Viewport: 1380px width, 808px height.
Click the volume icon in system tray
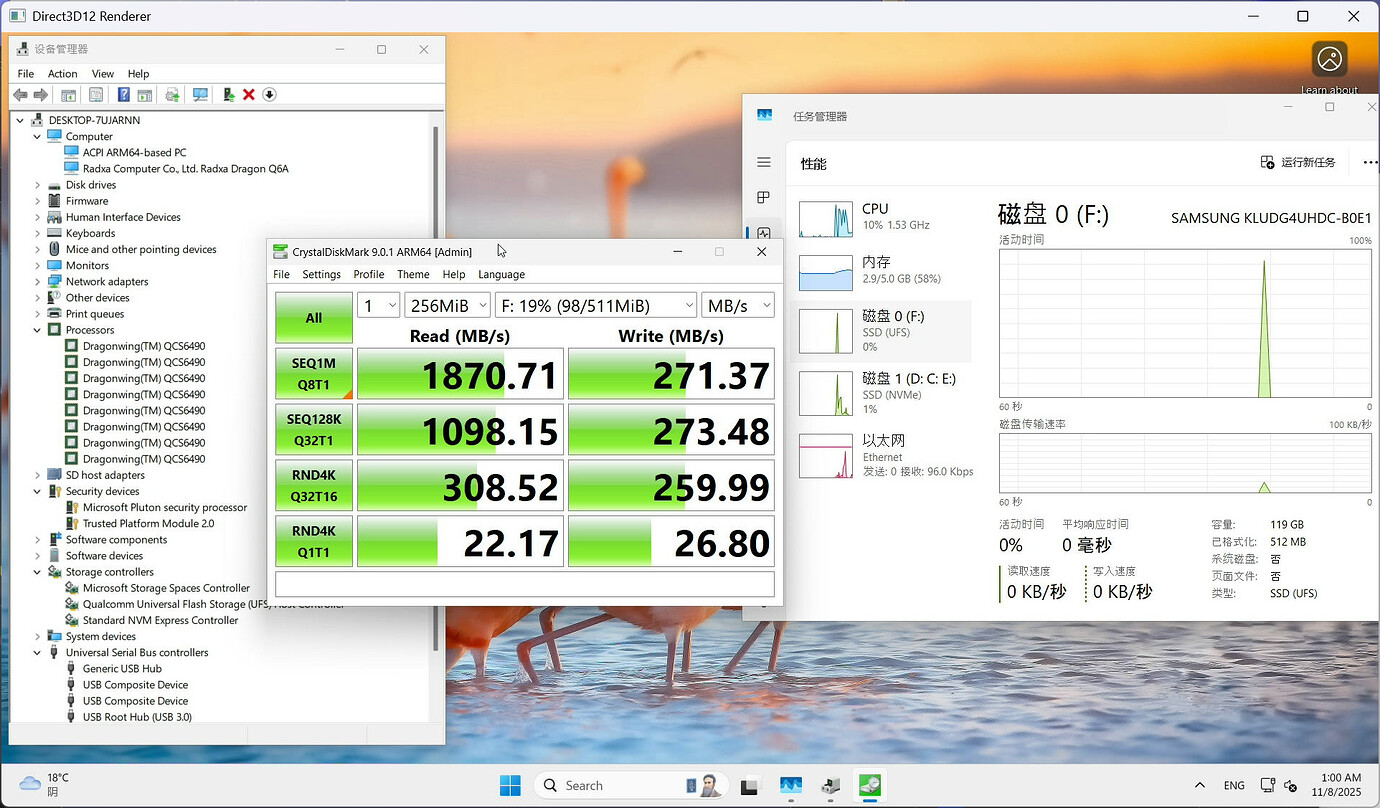(1291, 786)
